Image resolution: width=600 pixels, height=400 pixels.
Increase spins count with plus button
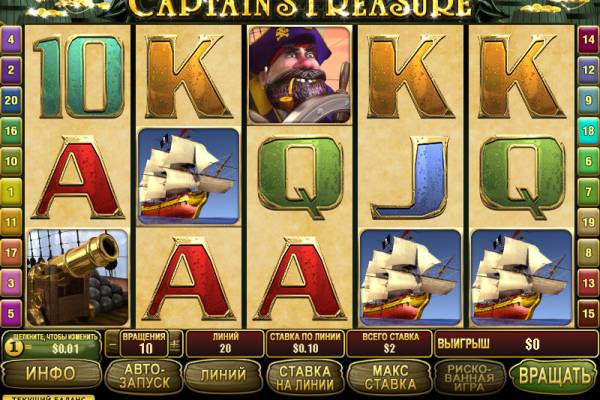pos(175,344)
